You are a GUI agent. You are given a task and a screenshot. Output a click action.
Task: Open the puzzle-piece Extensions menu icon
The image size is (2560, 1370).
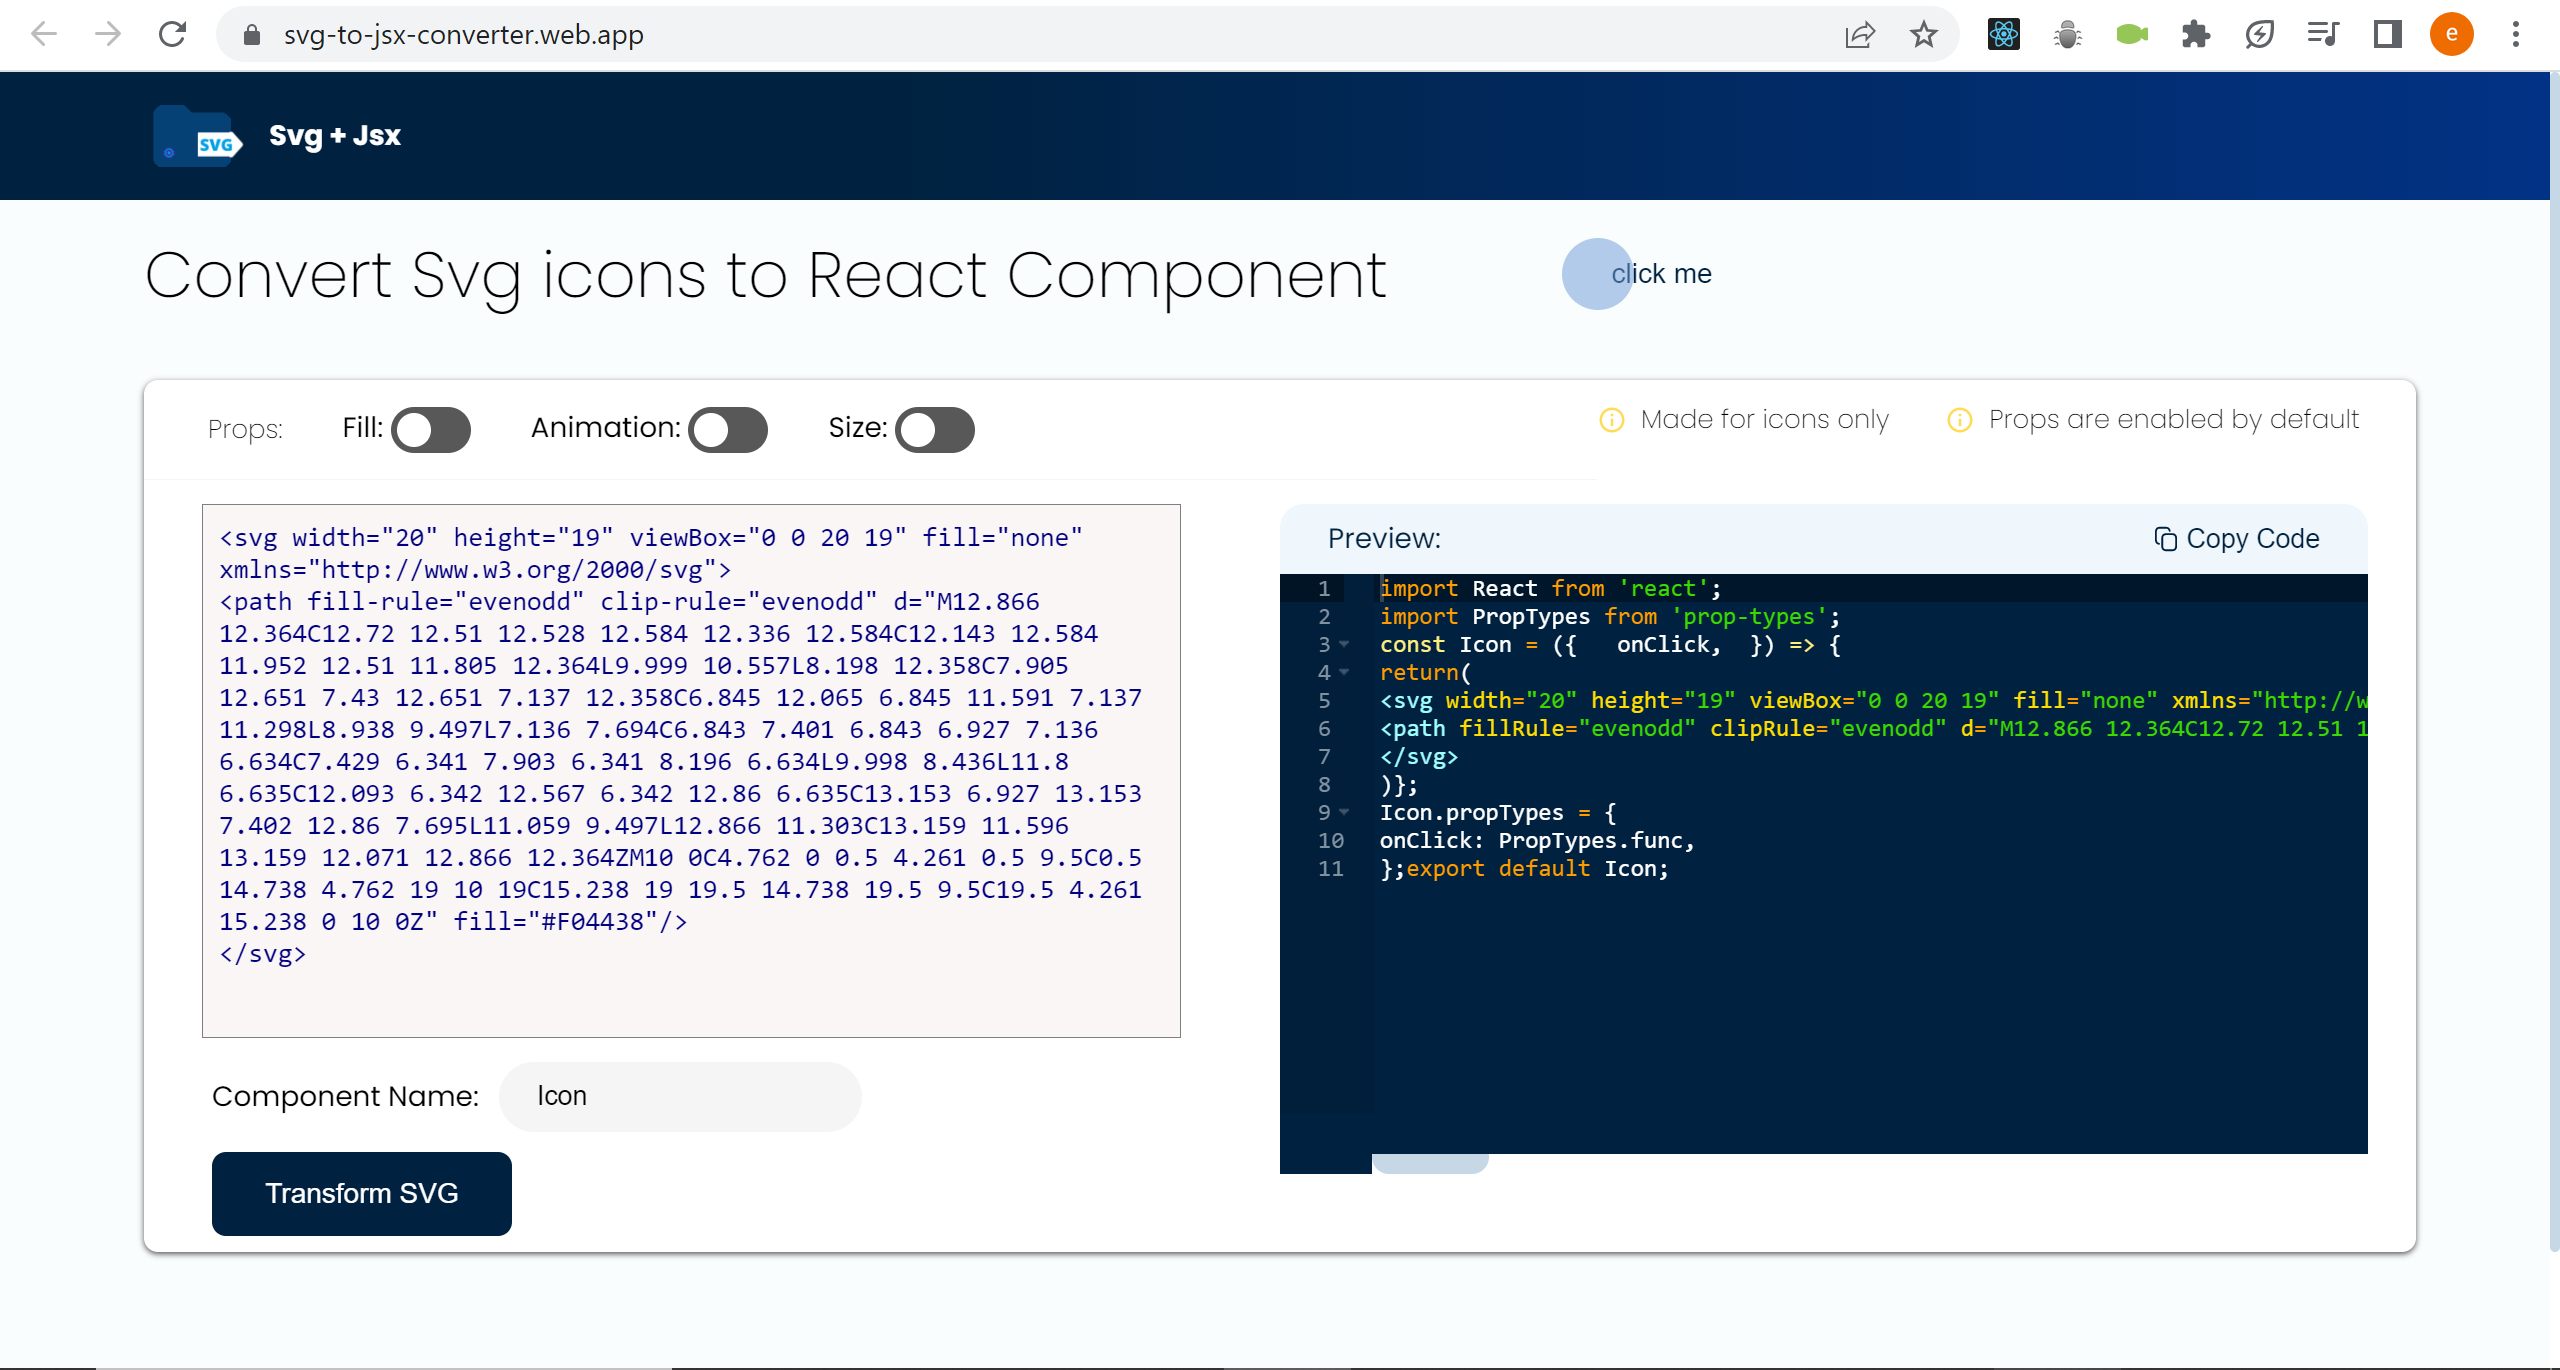[2195, 35]
